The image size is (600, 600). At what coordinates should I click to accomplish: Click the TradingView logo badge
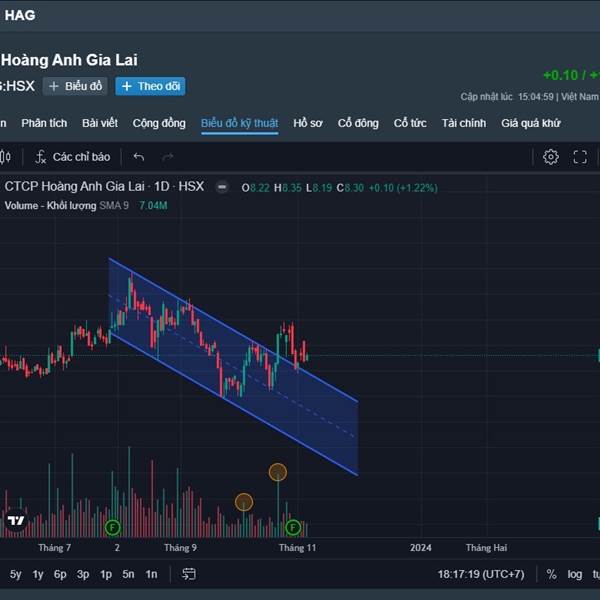[16, 520]
